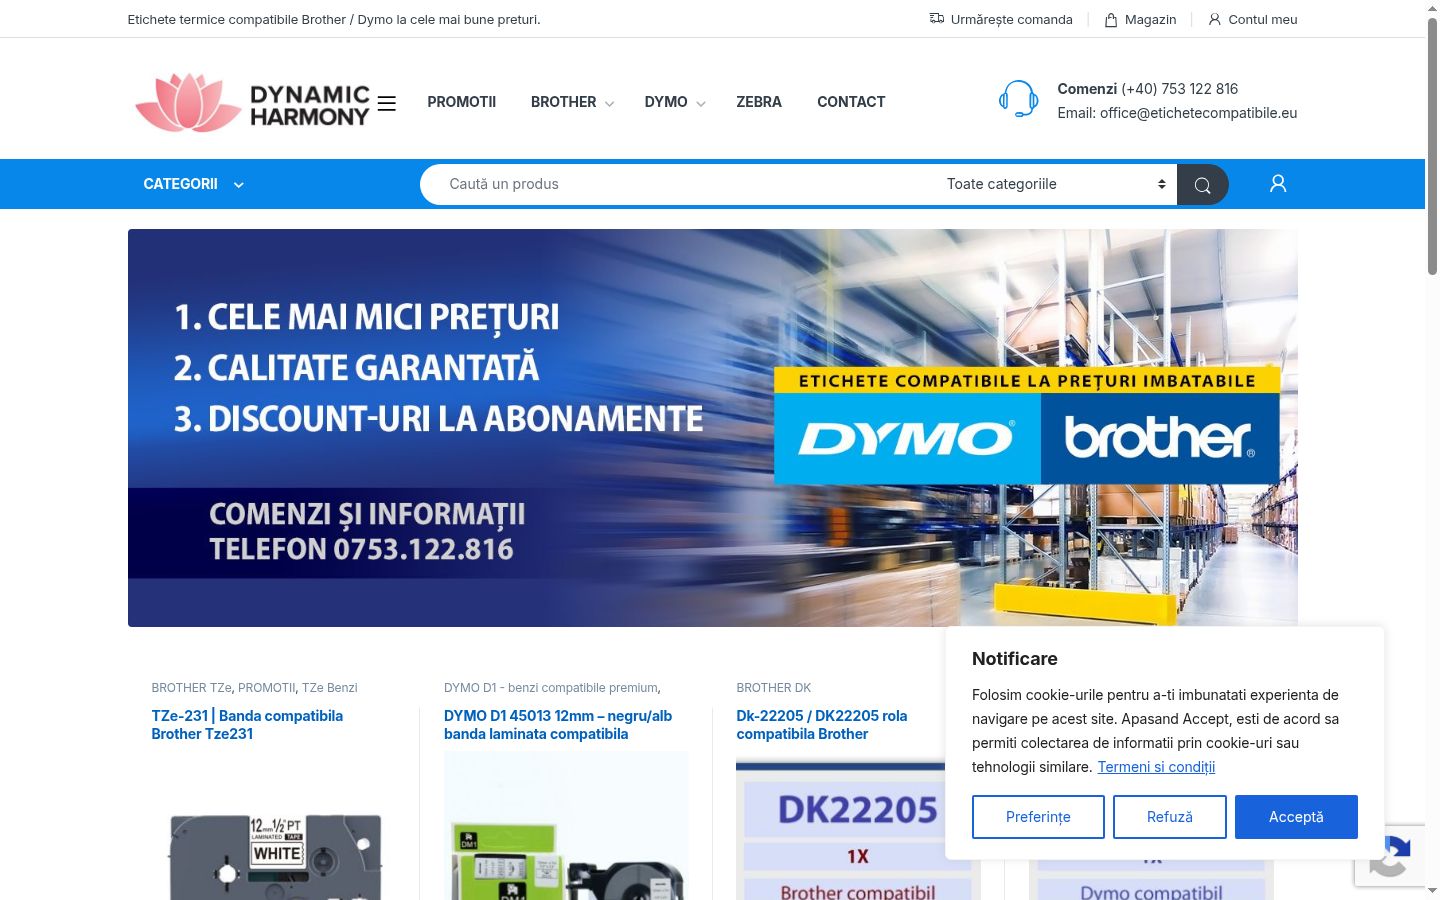
Task: Click the DYMO Brother warehouse banner
Action: coord(713,428)
